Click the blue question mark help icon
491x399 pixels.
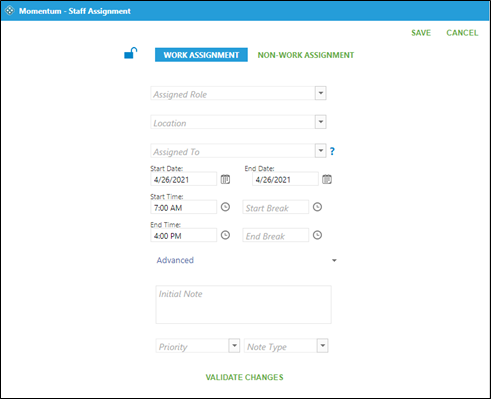[332, 151]
